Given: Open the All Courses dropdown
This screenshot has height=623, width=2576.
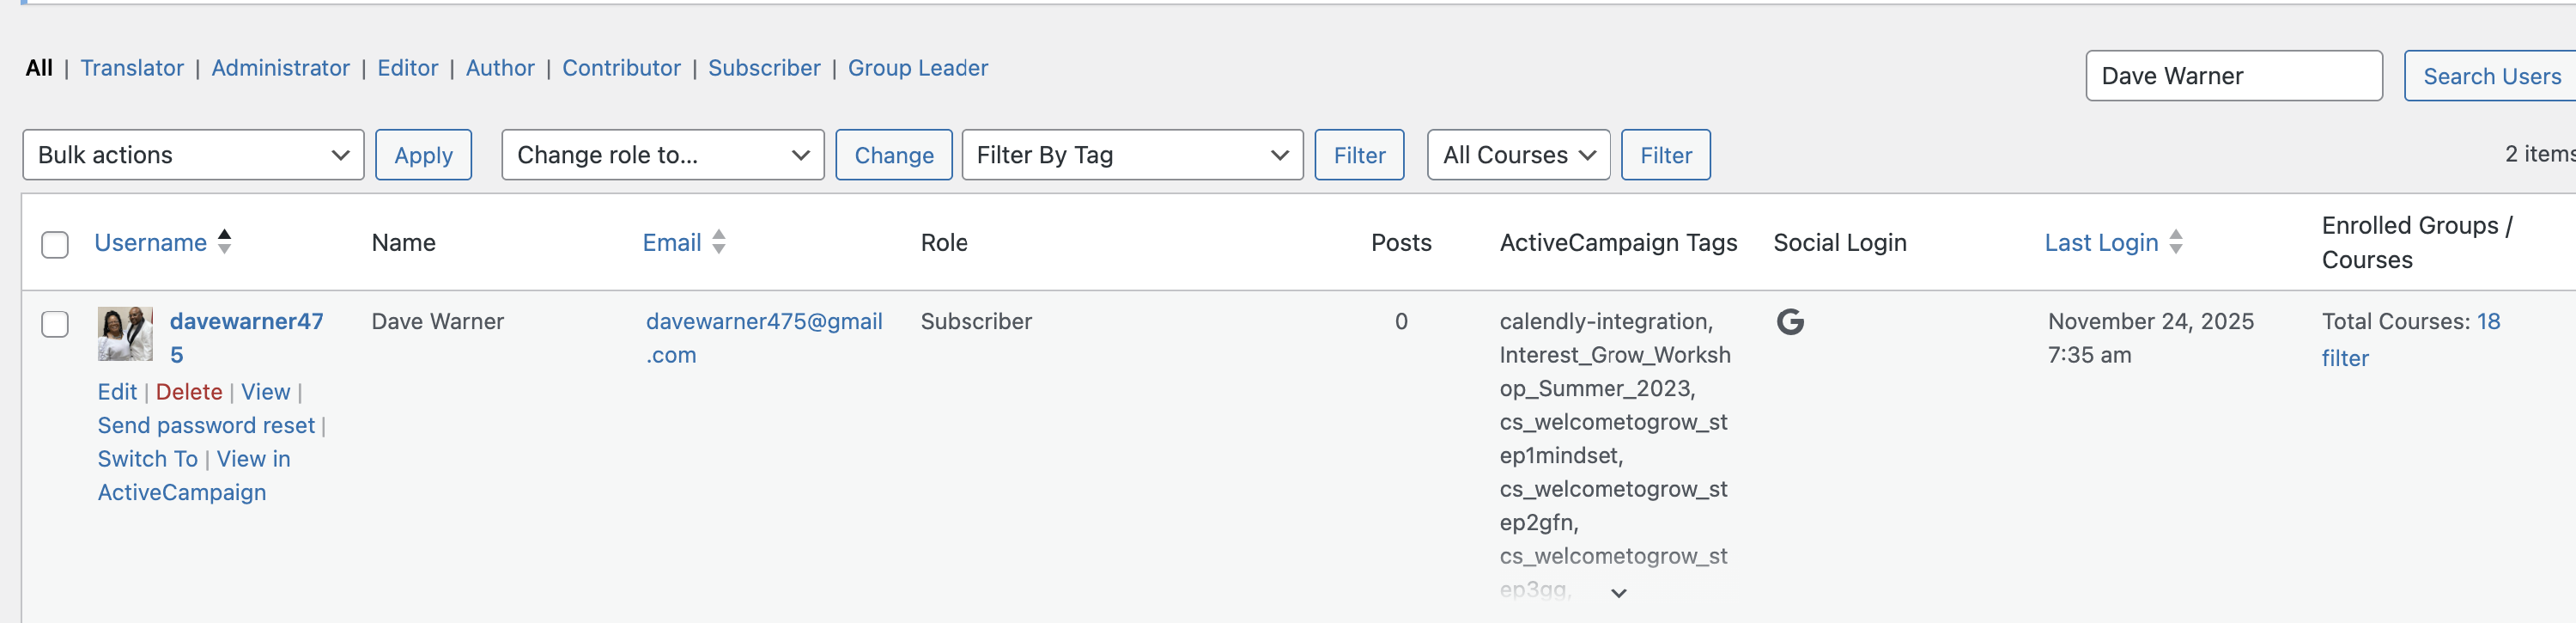Looking at the screenshot, I should point(1517,155).
